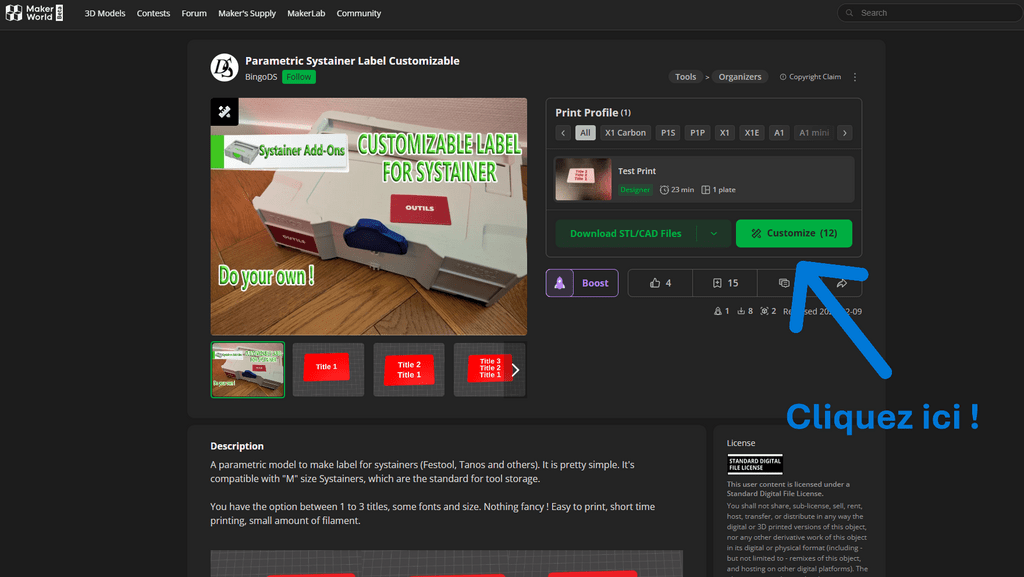1024x577 pixels.
Task: Click the share arrow icon
Action: 842,283
